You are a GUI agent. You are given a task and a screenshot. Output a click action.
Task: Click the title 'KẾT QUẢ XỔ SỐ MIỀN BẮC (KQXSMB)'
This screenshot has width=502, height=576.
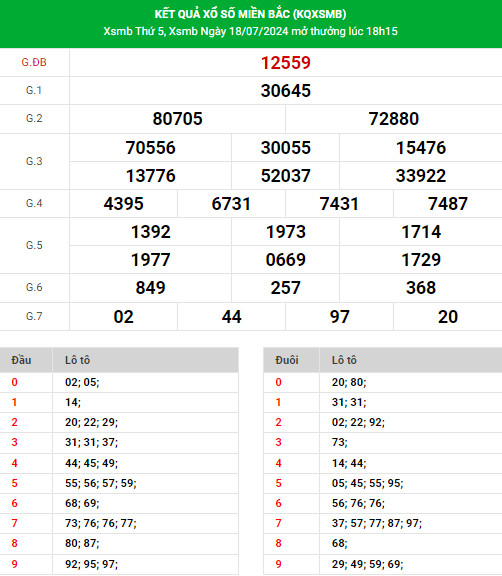point(250,14)
